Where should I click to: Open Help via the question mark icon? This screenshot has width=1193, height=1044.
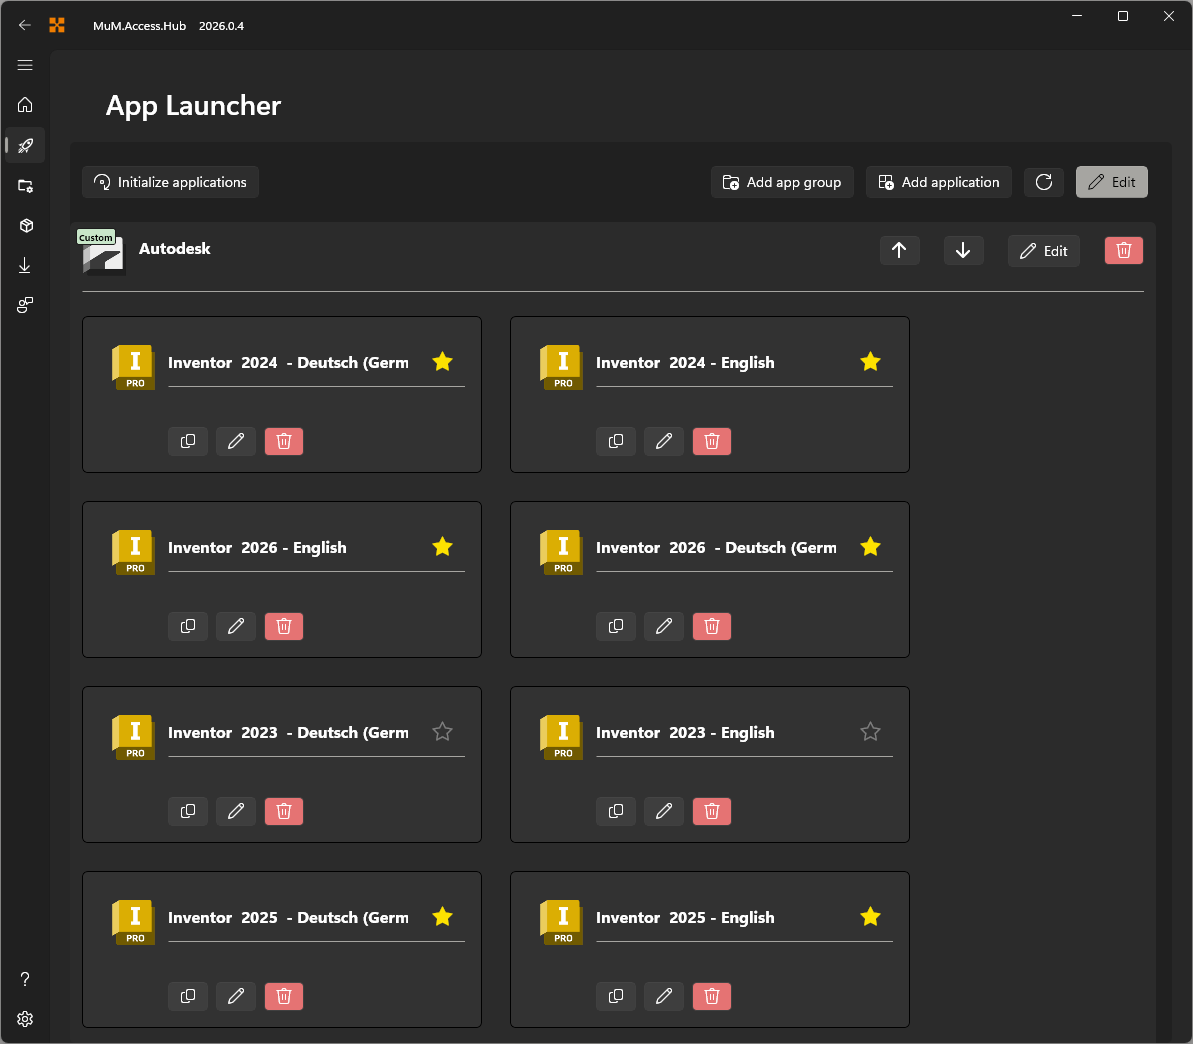pos(25,979)
